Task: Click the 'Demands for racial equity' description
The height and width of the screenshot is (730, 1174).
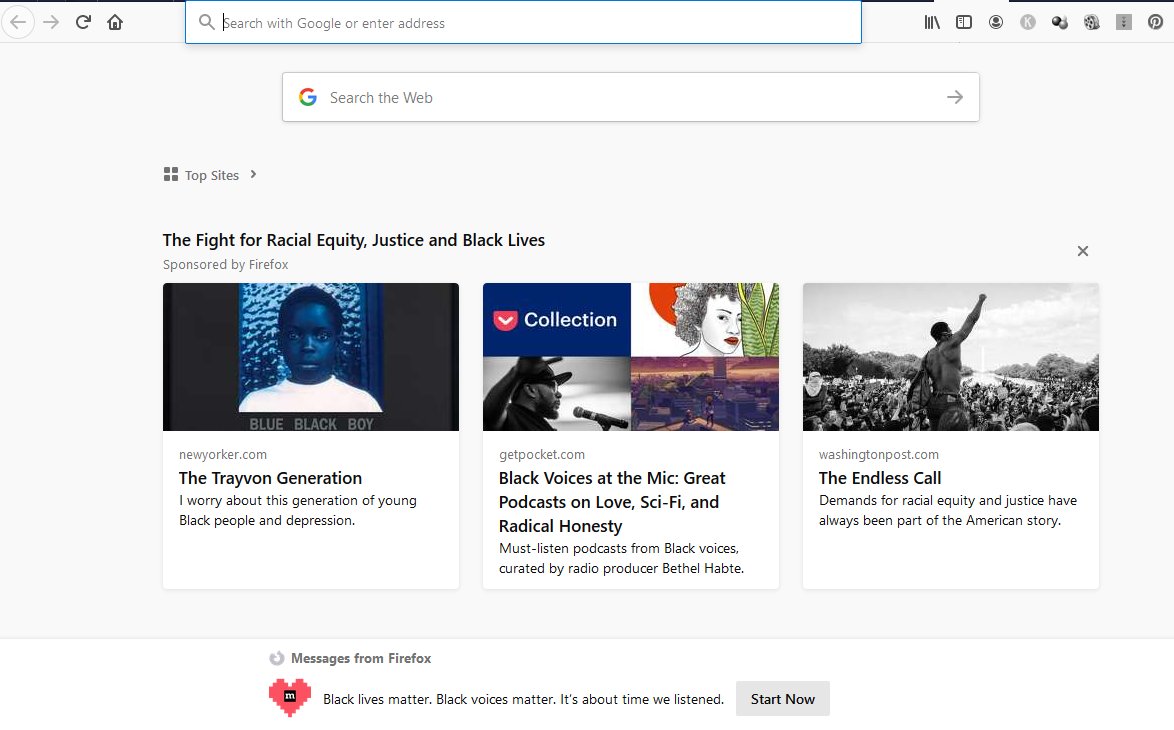Action: 948,511
